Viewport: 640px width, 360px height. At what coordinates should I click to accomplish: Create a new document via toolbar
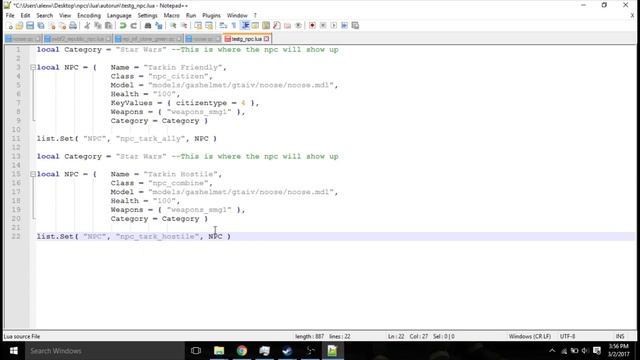[x=9, y=26]
